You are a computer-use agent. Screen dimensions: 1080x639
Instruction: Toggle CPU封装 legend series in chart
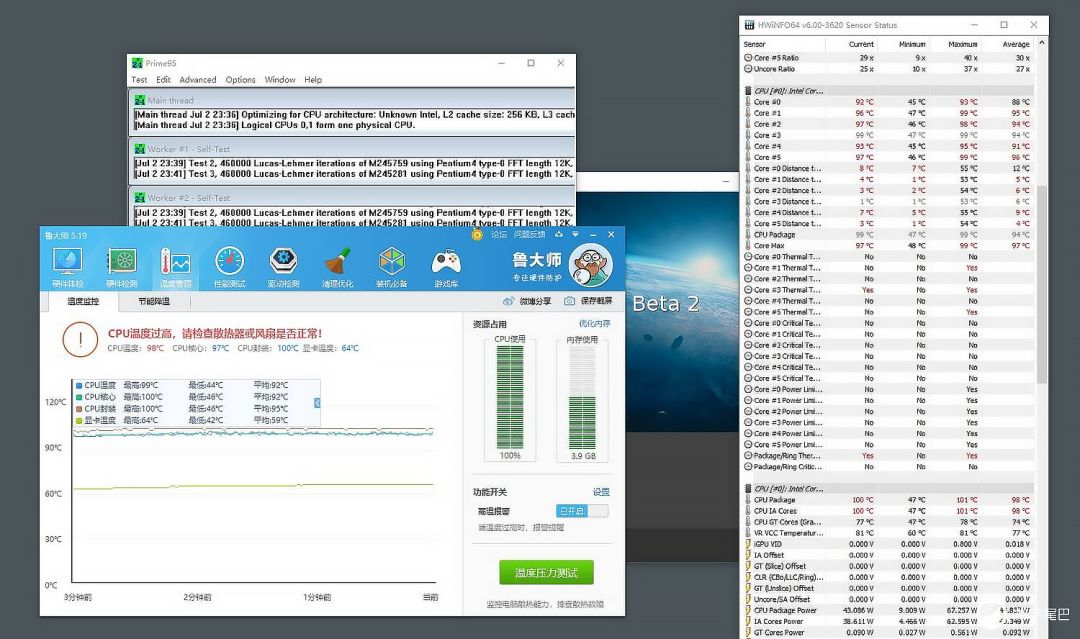tap(79, 409)
